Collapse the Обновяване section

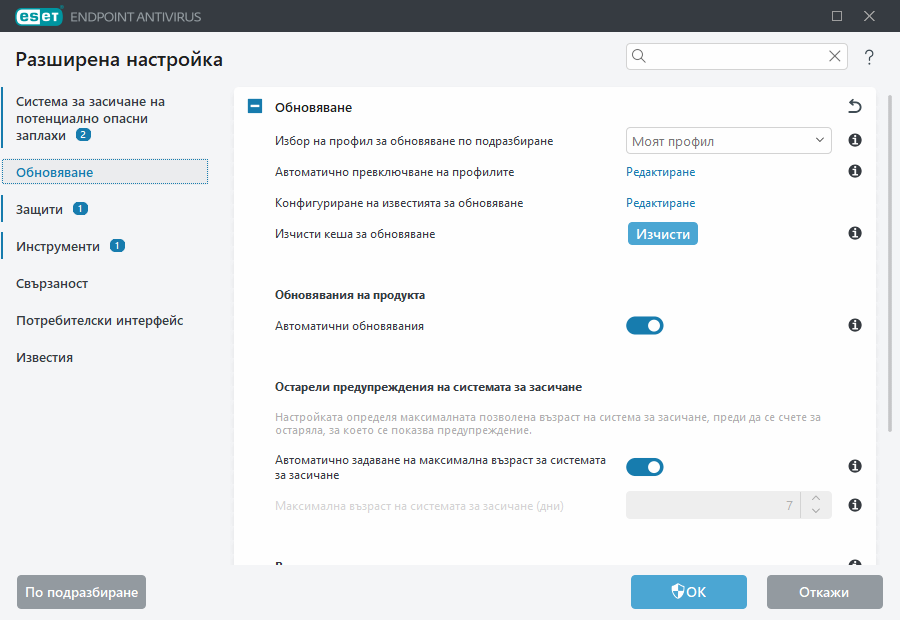pos(254,105)
